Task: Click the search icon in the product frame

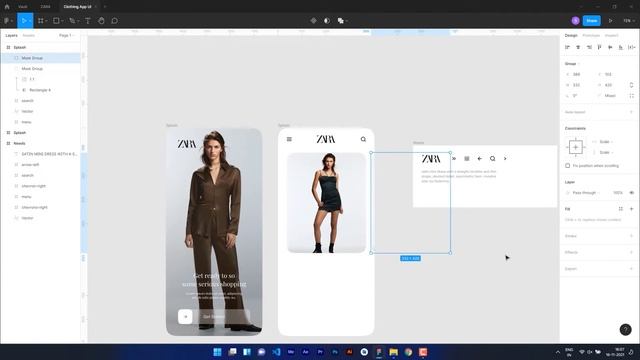Action: (363, 139)
